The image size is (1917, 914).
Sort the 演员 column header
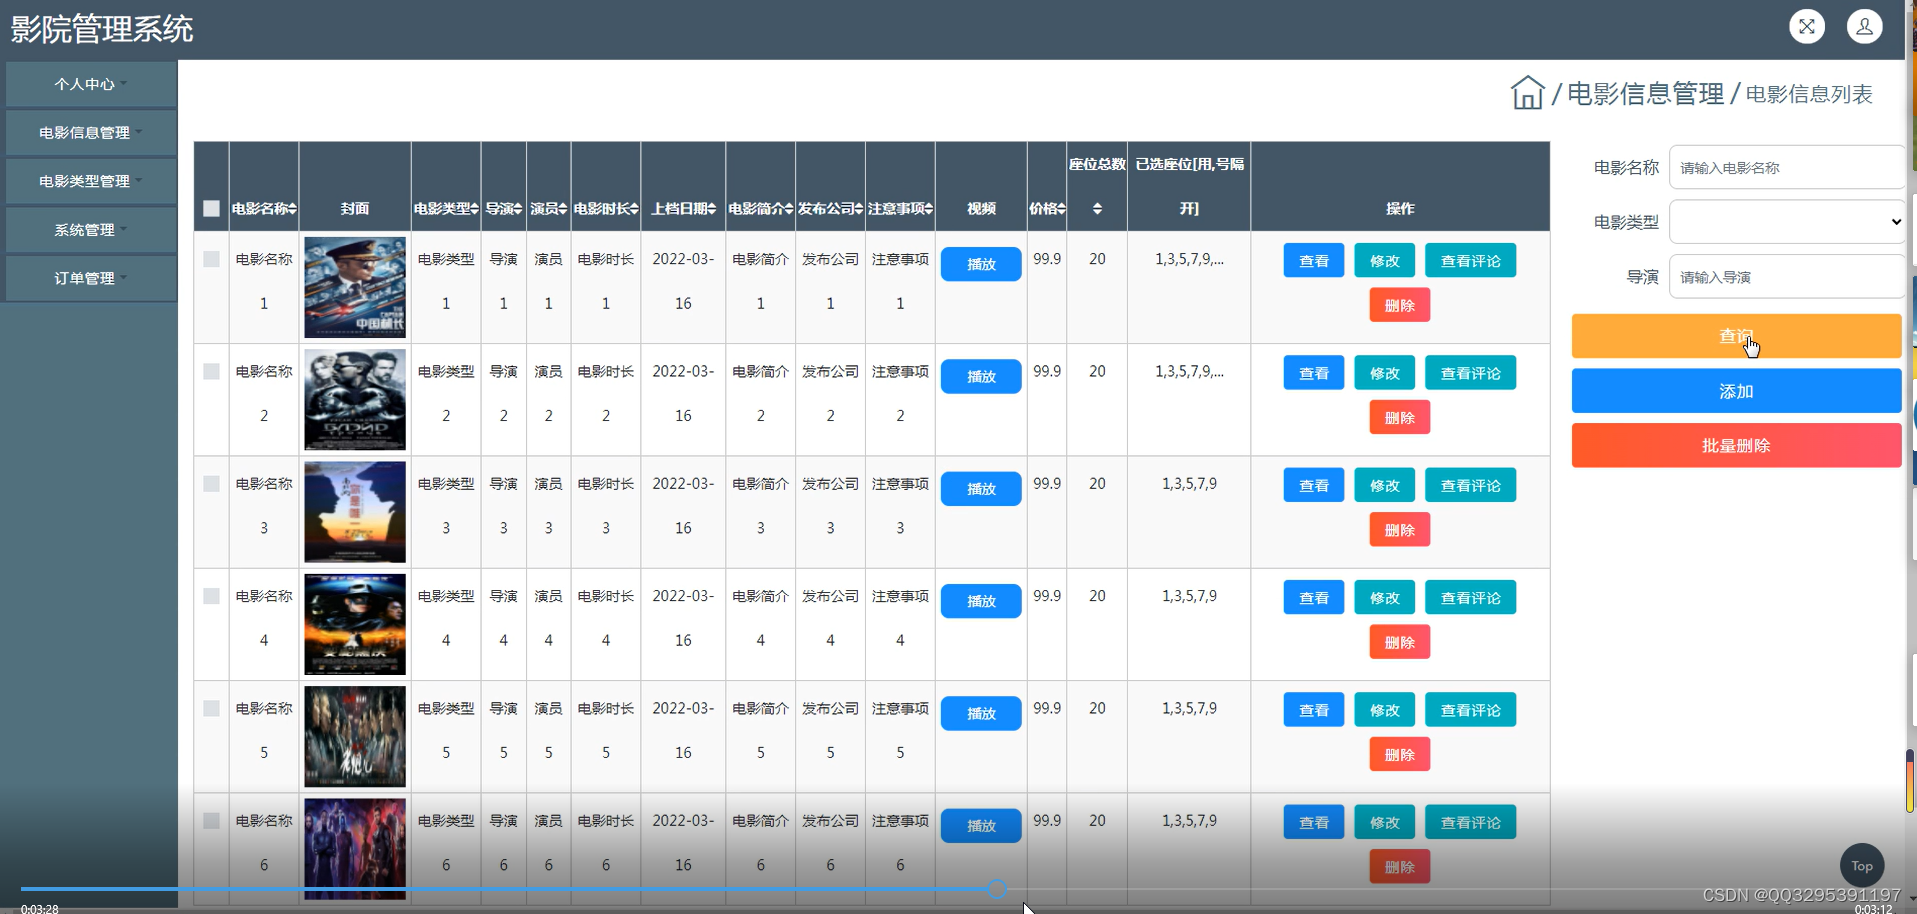tap(548, 209)
